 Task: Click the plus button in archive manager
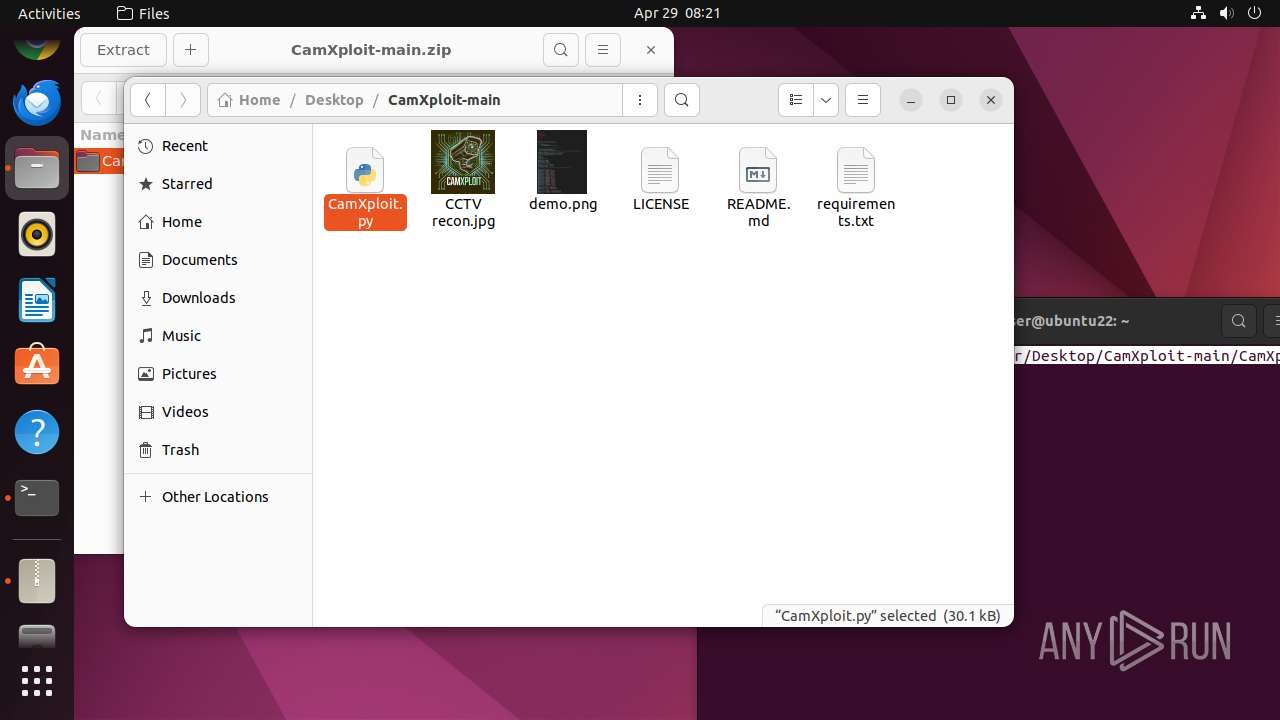[x=190, y=50]
